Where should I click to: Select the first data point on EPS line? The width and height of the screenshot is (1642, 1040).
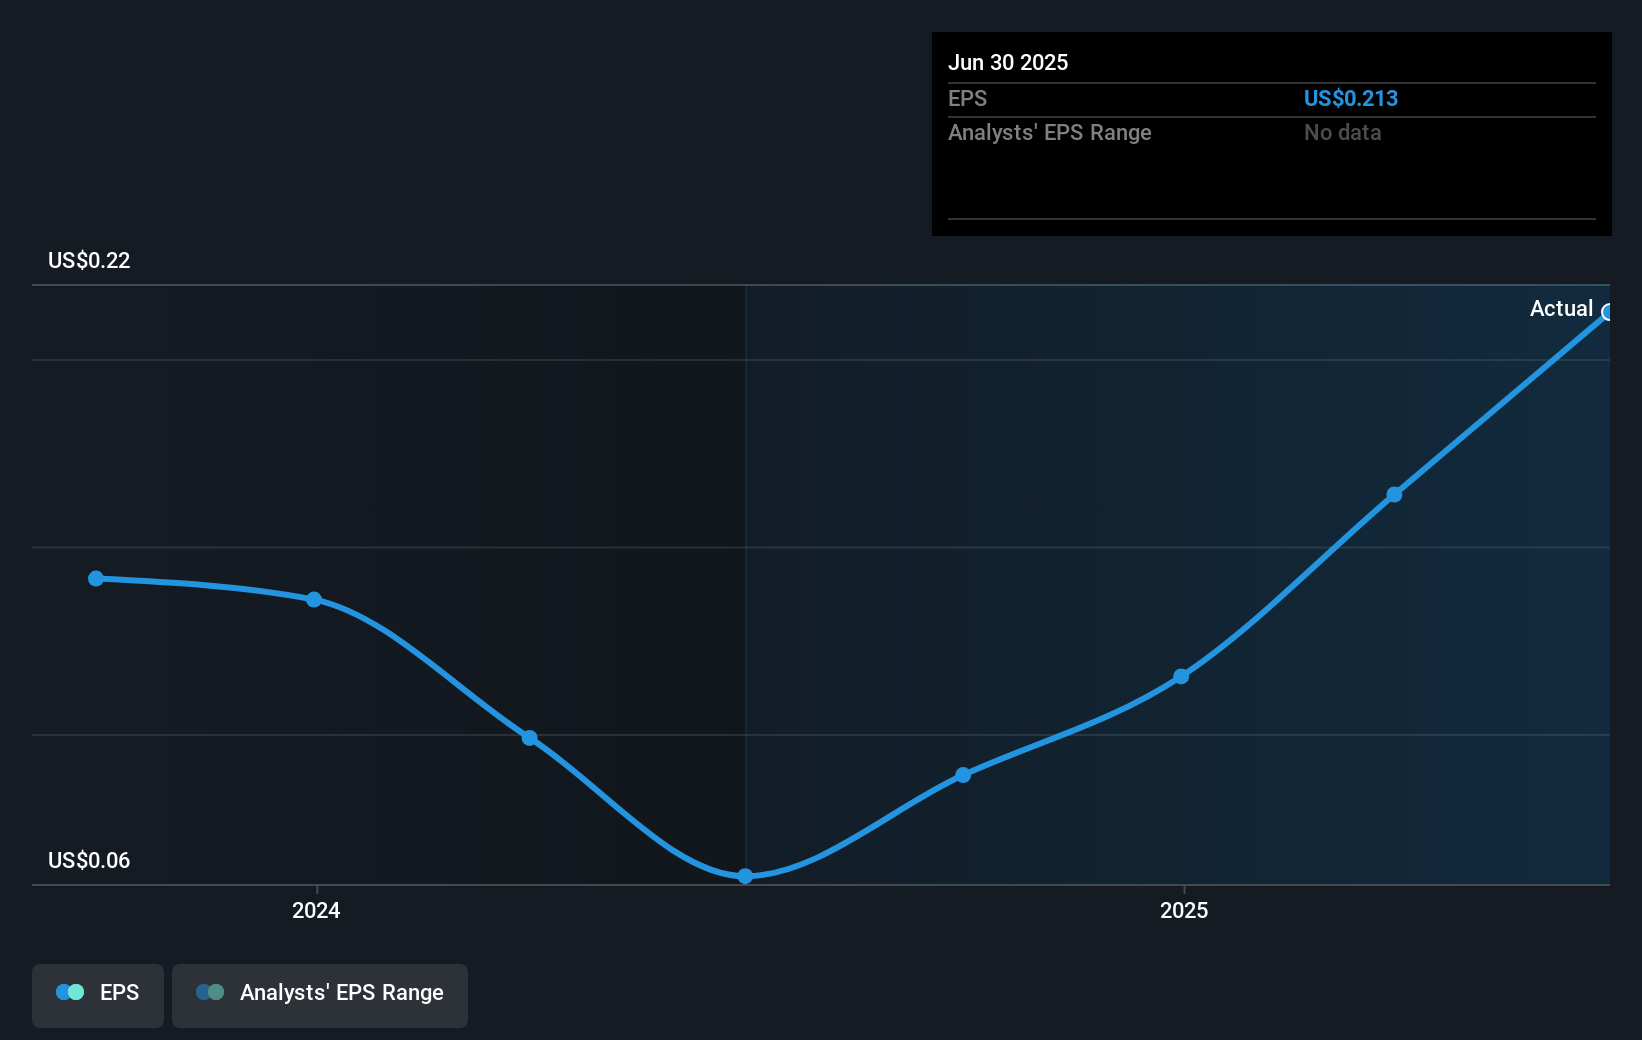(95, 578)
